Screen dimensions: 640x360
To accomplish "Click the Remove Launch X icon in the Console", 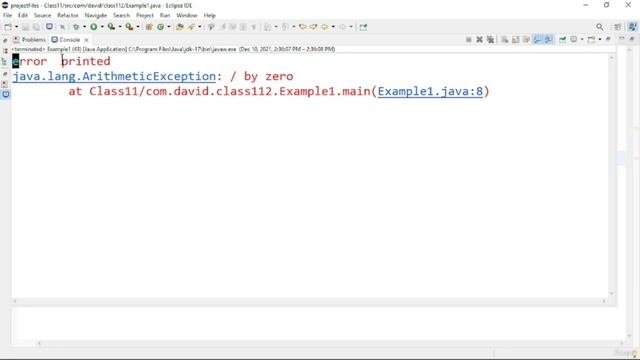I will 480,40.
